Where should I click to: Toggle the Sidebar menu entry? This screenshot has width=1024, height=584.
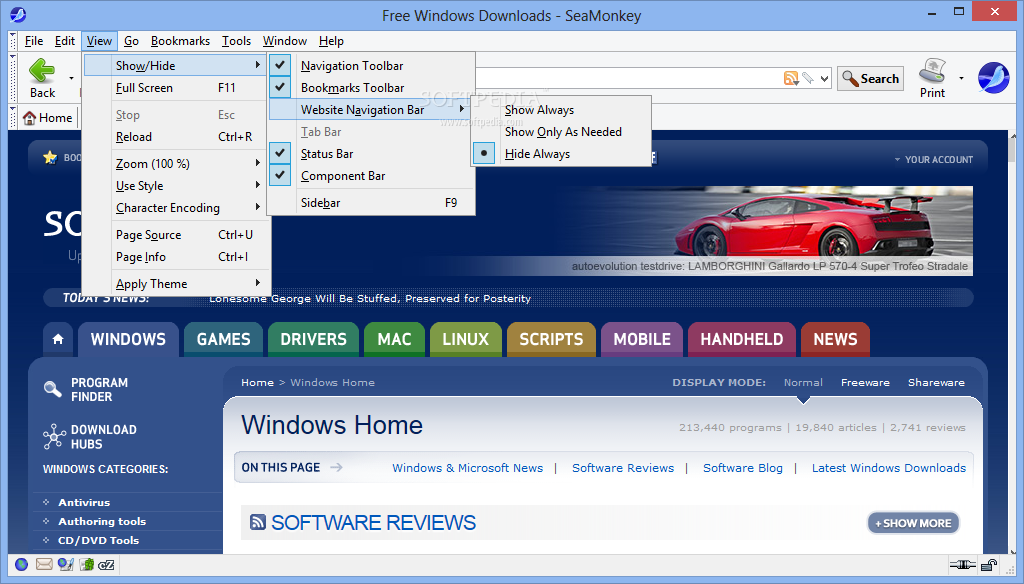click(371, 203)
